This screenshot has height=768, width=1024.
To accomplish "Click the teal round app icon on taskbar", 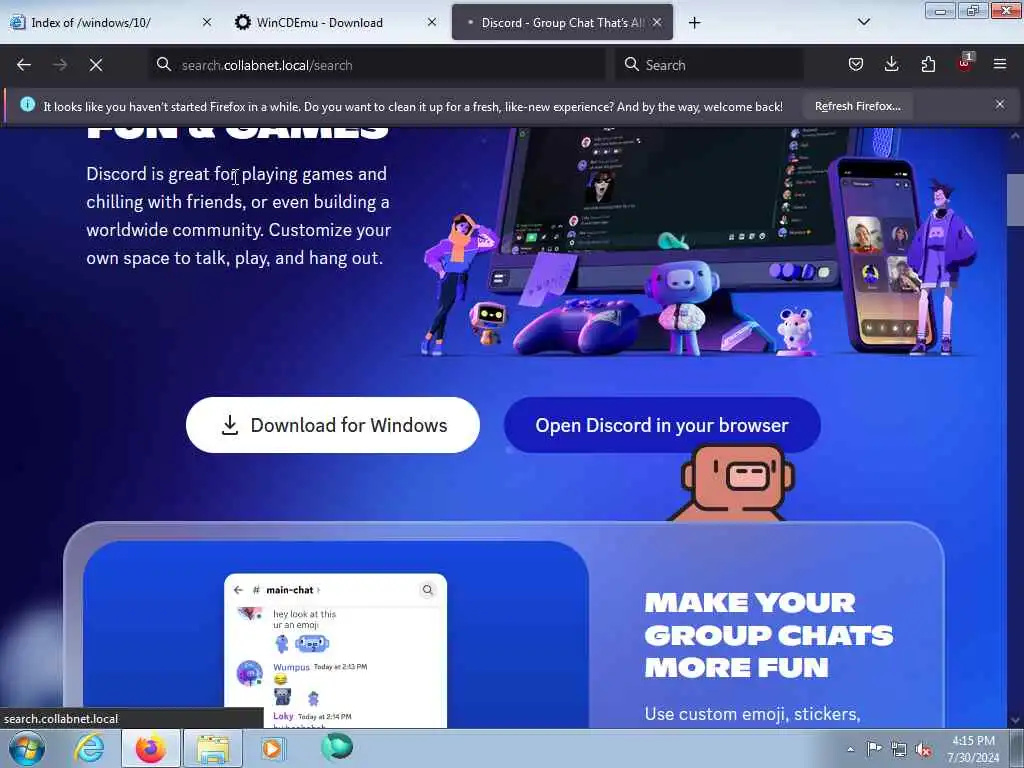I will coord(336,747).
